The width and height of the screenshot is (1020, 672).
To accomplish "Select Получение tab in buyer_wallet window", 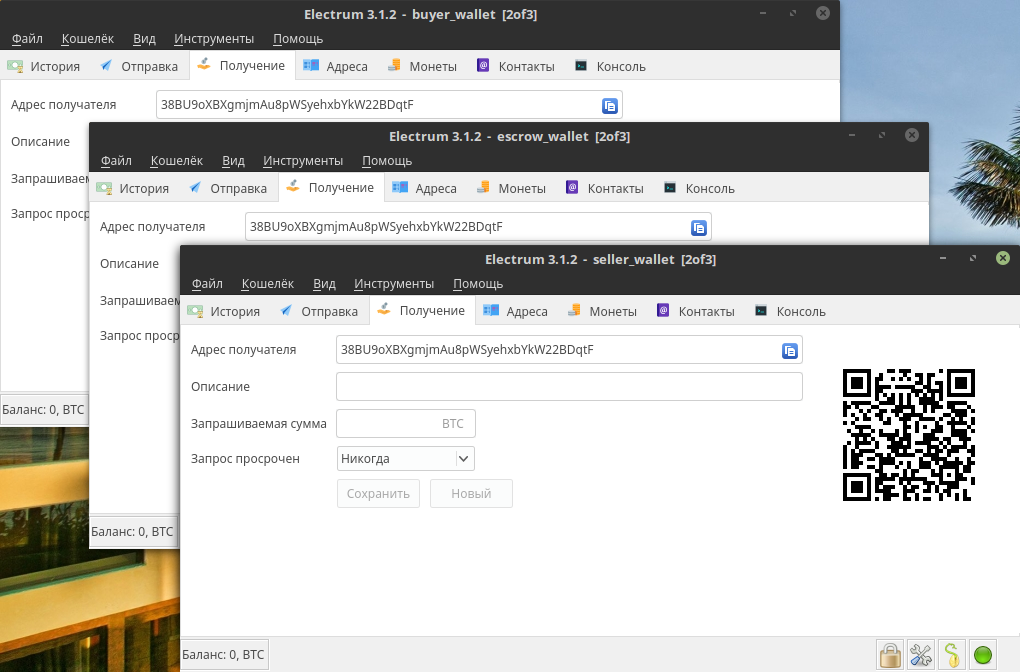I will tap(242, 65).
